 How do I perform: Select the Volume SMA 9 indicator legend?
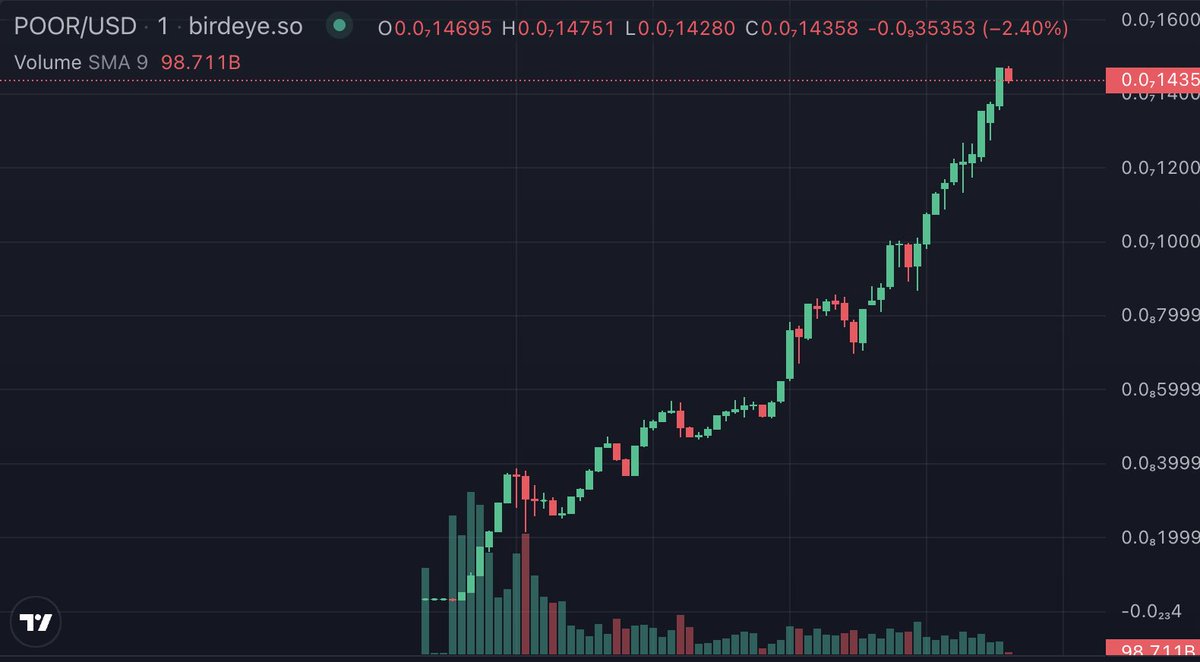pyautogui.click(x=81, y=63)
